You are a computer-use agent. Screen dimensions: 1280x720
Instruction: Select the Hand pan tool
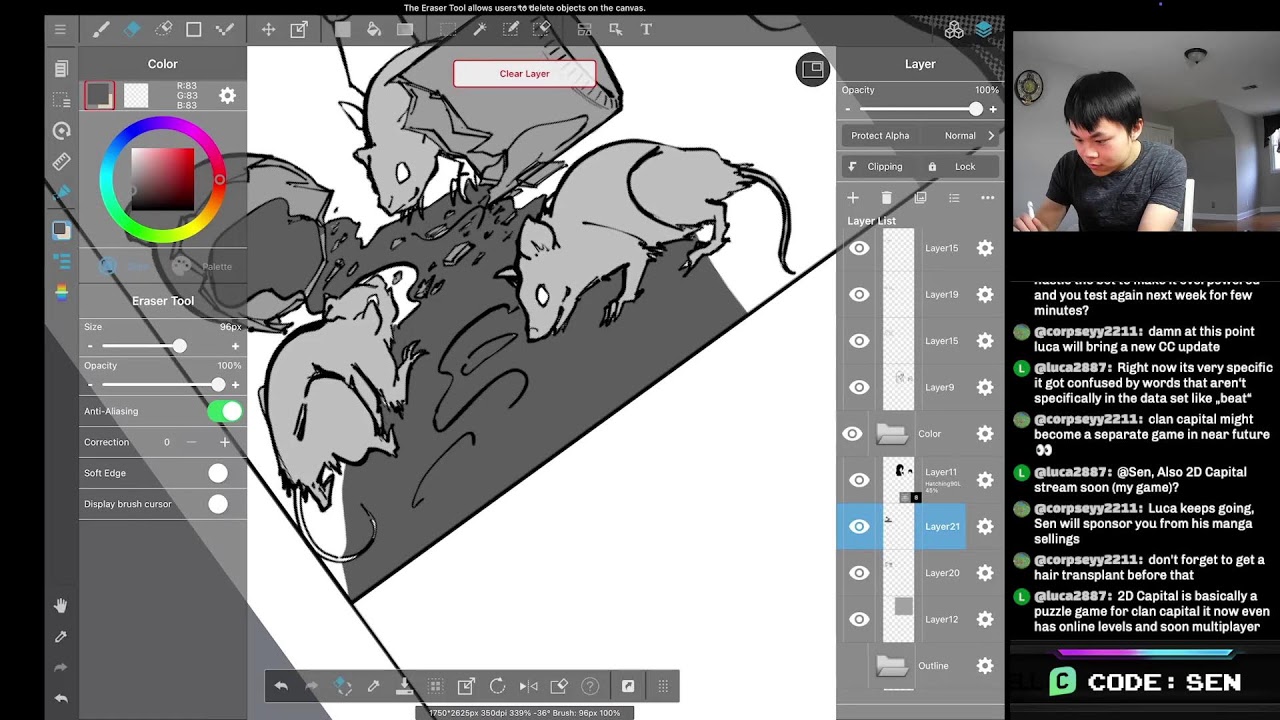61,606
